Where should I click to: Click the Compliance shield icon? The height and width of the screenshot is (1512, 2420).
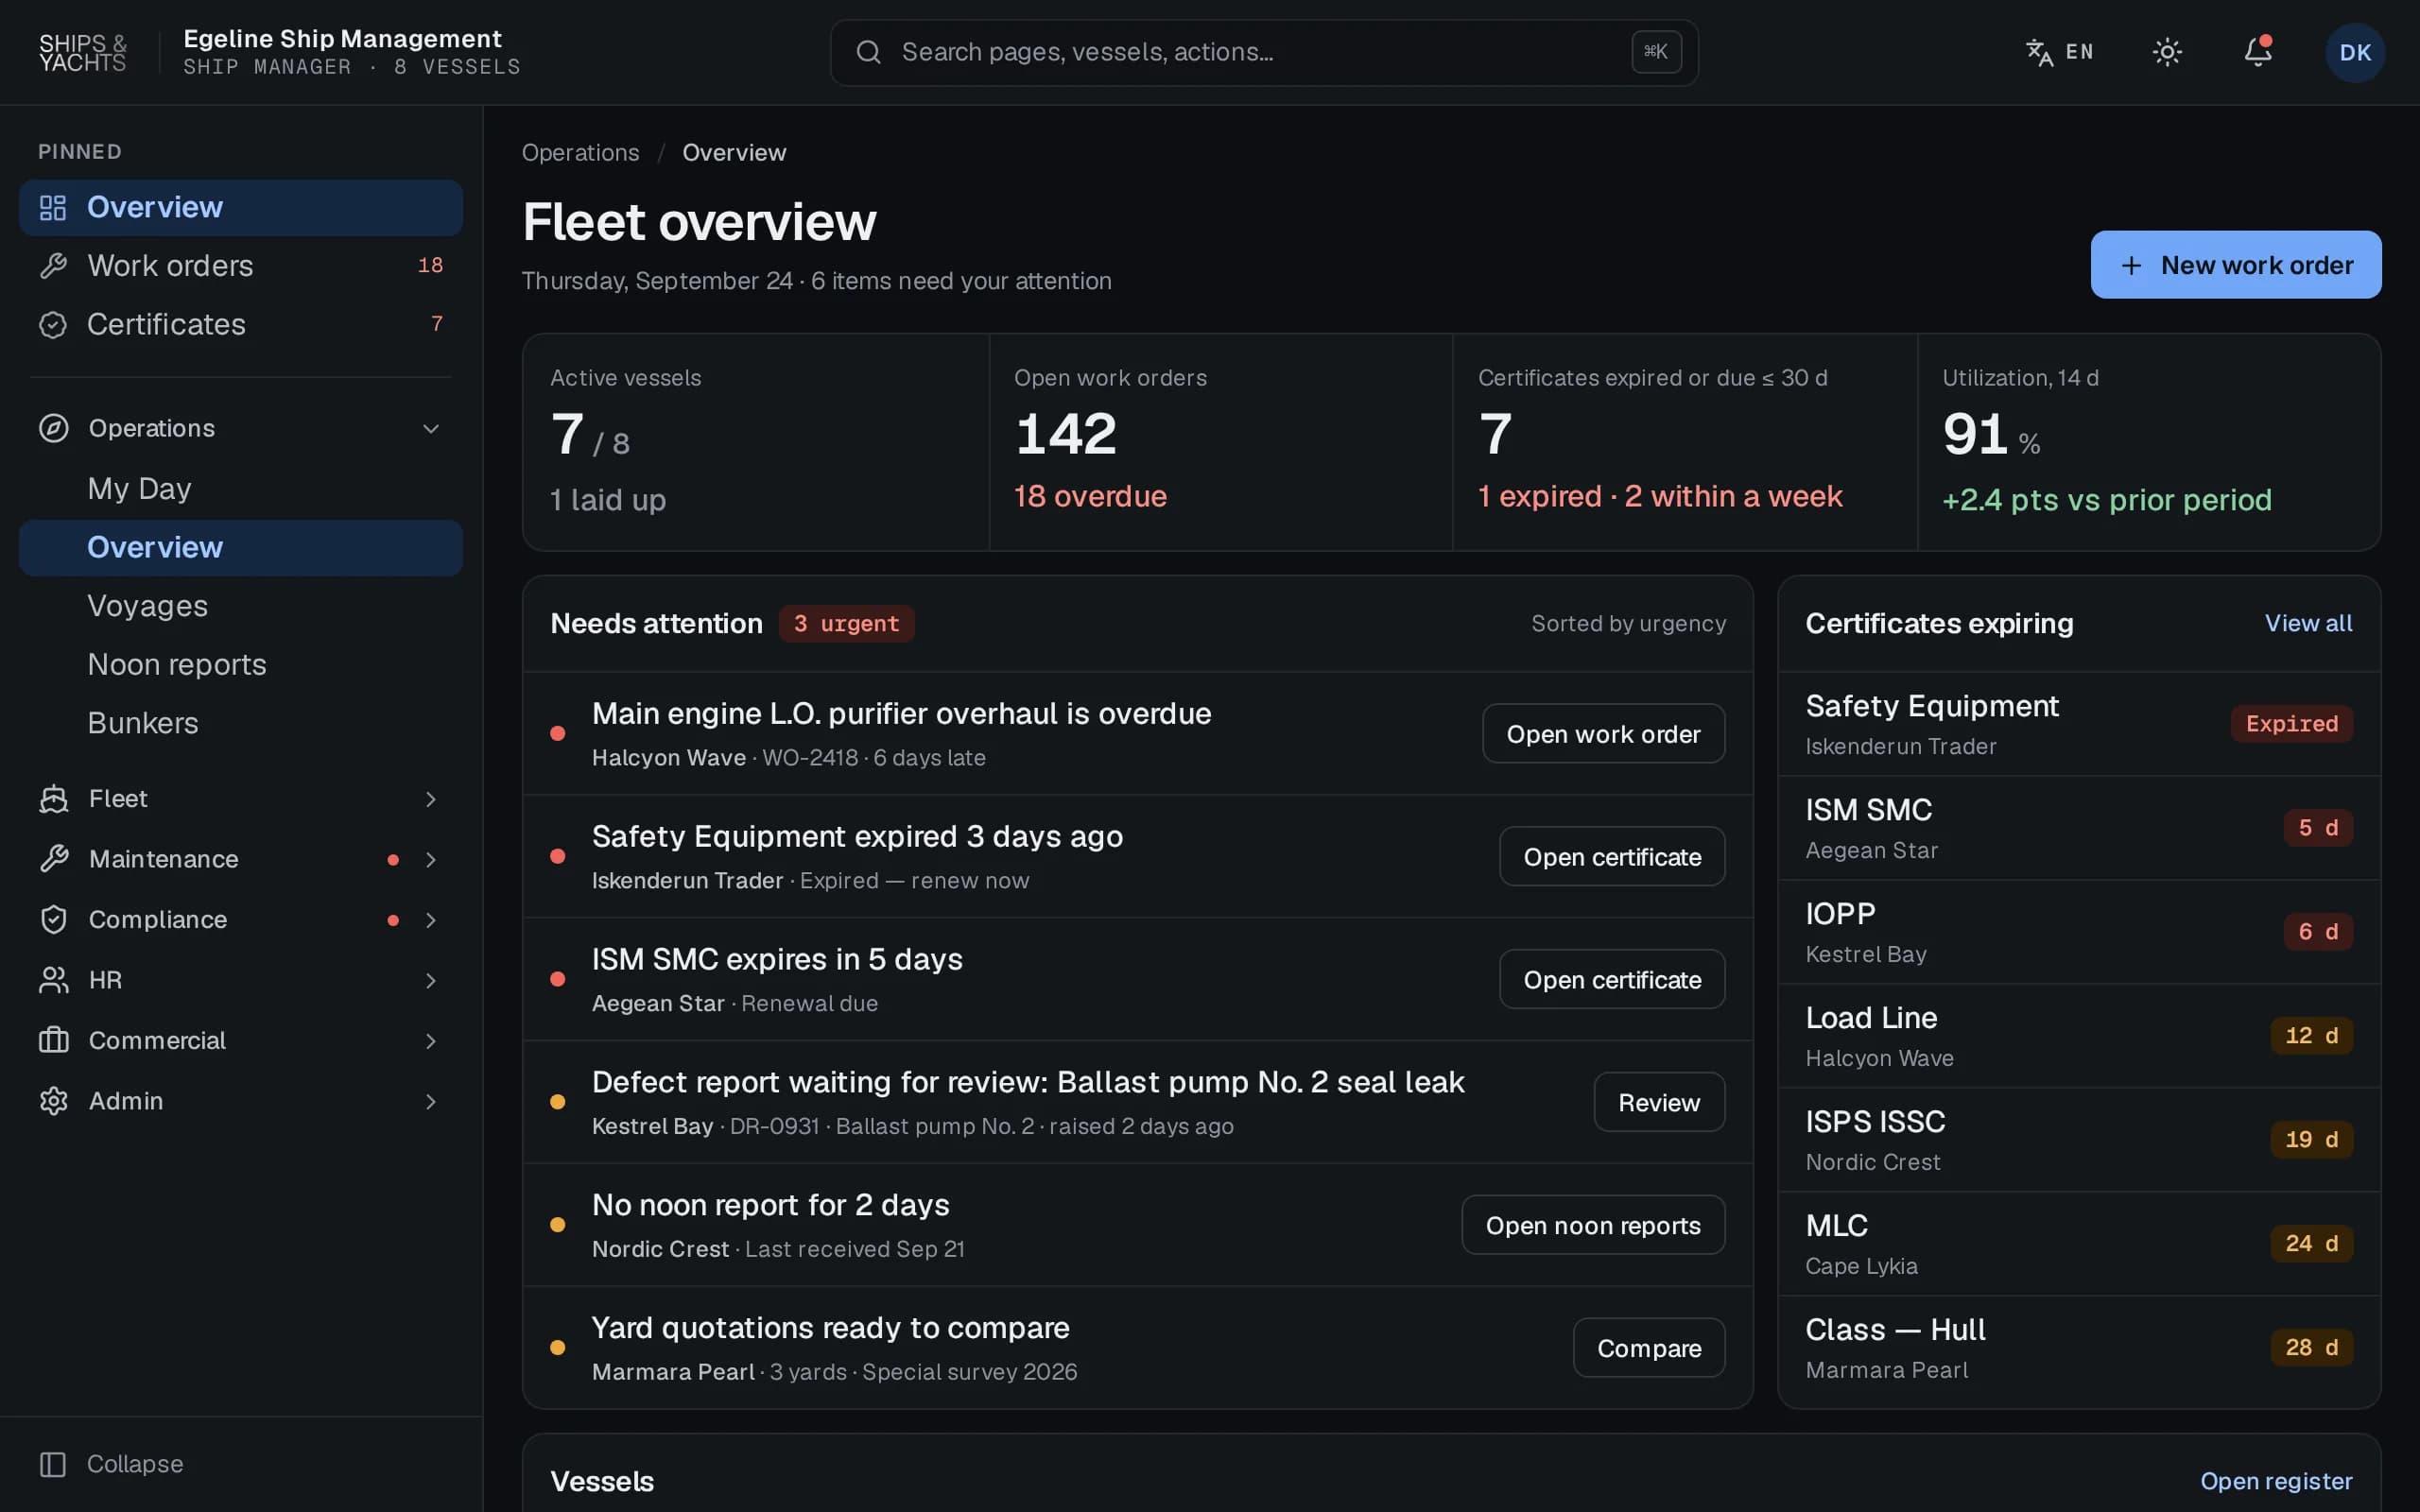(54, 920)
